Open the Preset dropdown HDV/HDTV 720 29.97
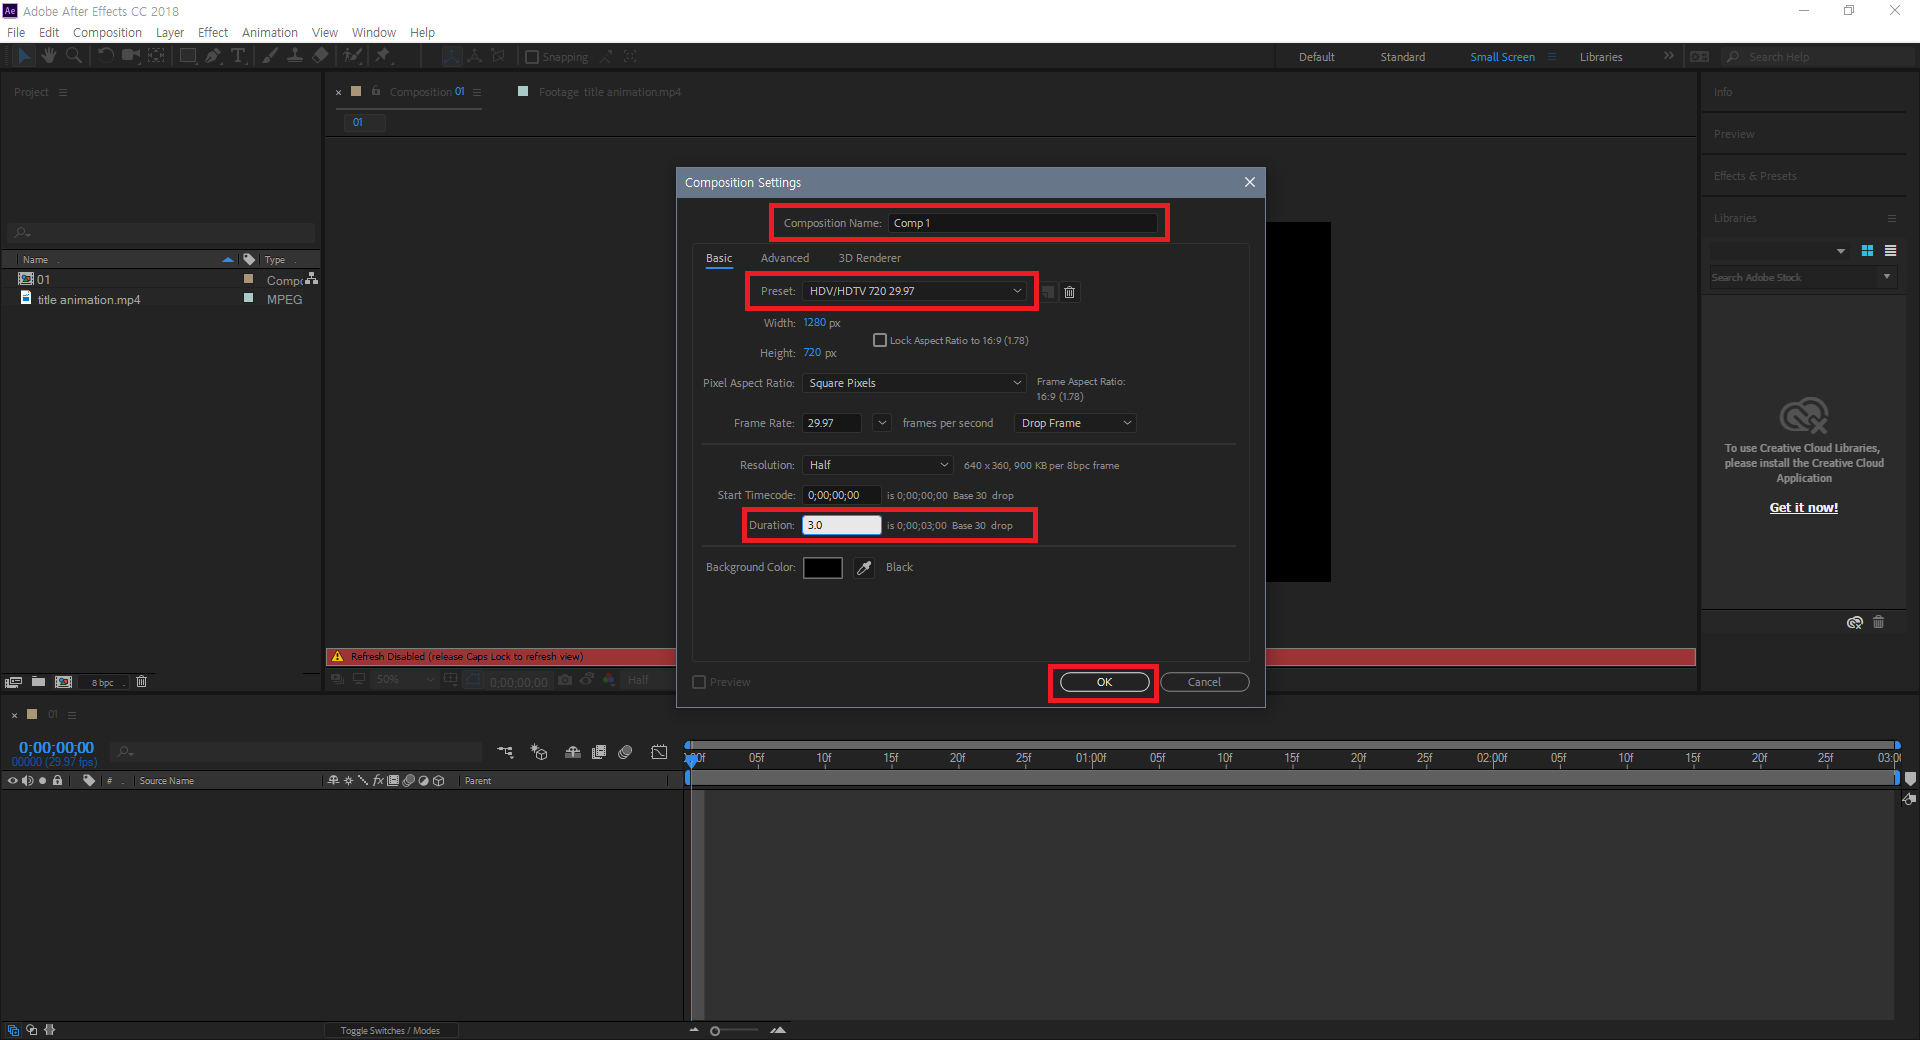The width and height of the screenshot is (1920, 1040). pos(915,291)
